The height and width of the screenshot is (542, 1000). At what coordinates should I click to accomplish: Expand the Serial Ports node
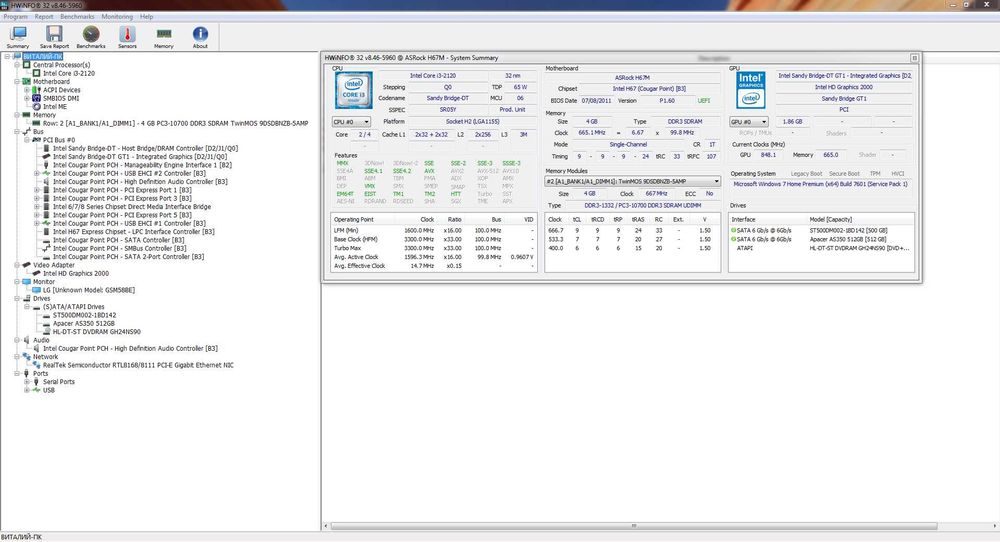click(27, 381)
